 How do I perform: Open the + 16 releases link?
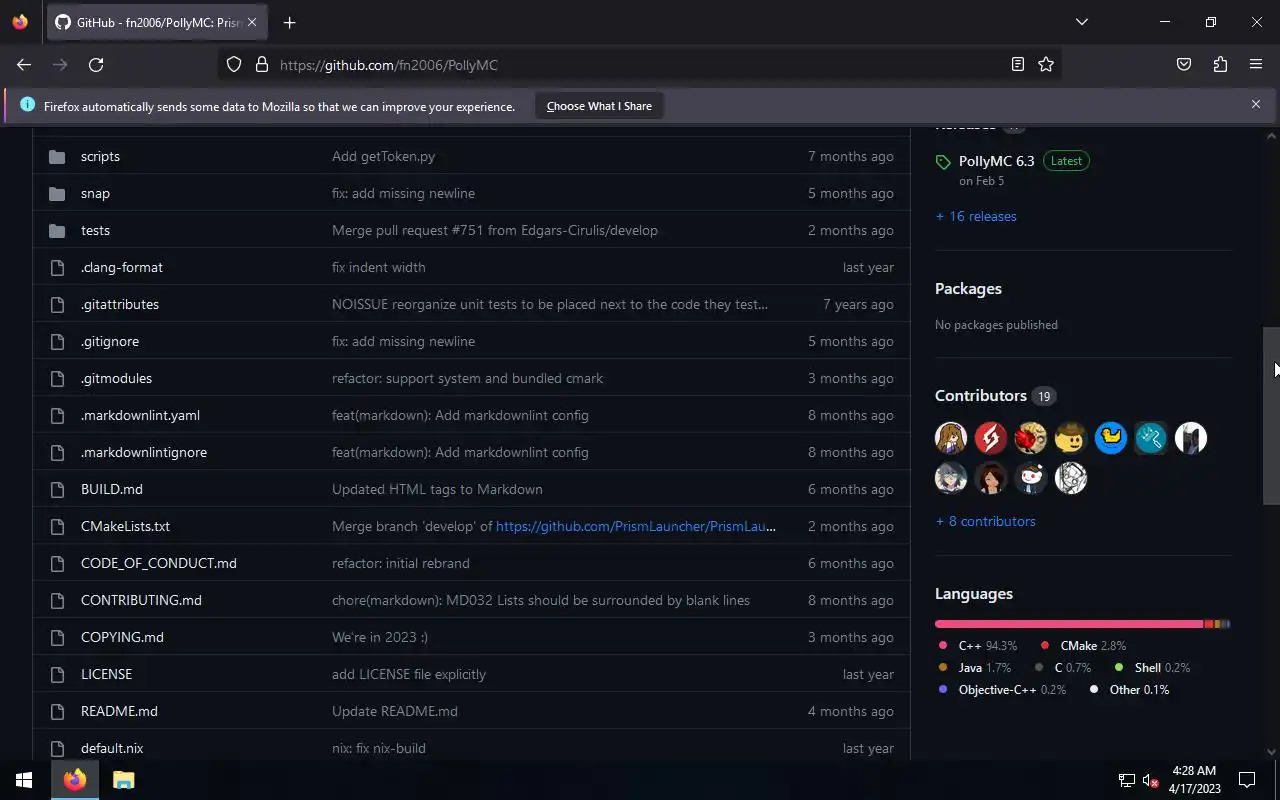[x=976, y=216]
